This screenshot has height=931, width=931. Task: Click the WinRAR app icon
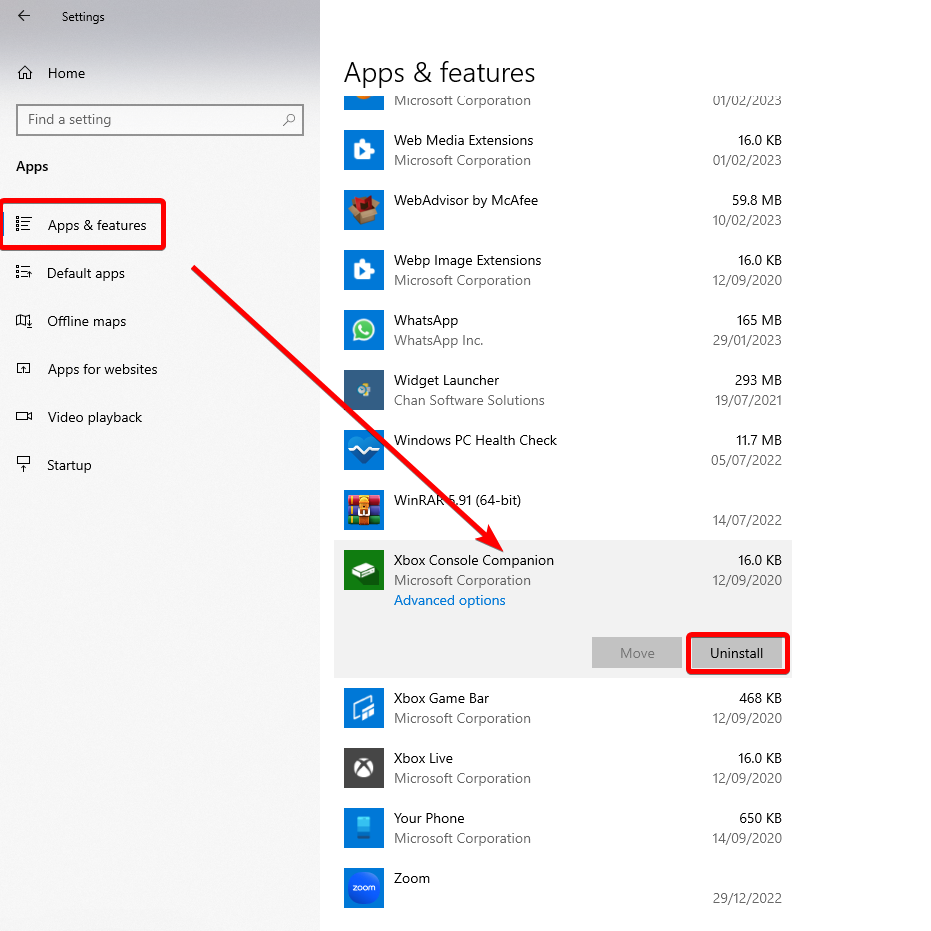pyautogui.click(x=363, y=510)
